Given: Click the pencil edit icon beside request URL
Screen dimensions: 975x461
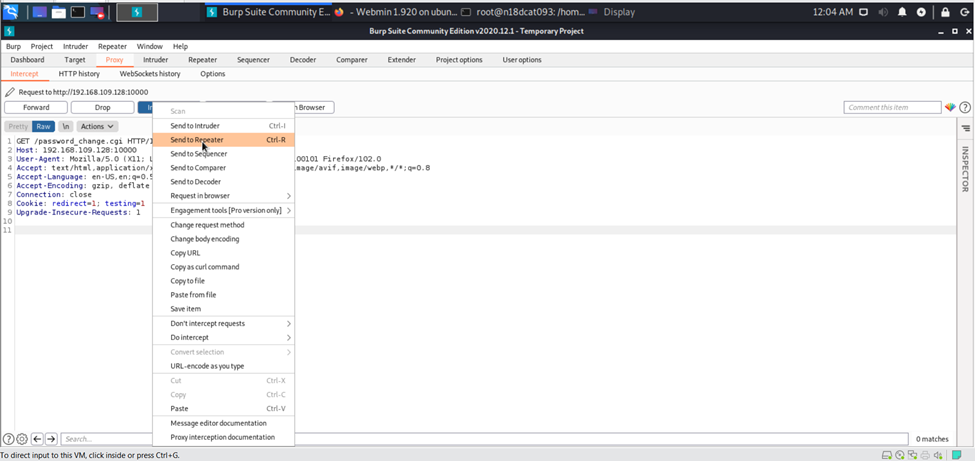Looking at the screenshot, I should [10, 92].
